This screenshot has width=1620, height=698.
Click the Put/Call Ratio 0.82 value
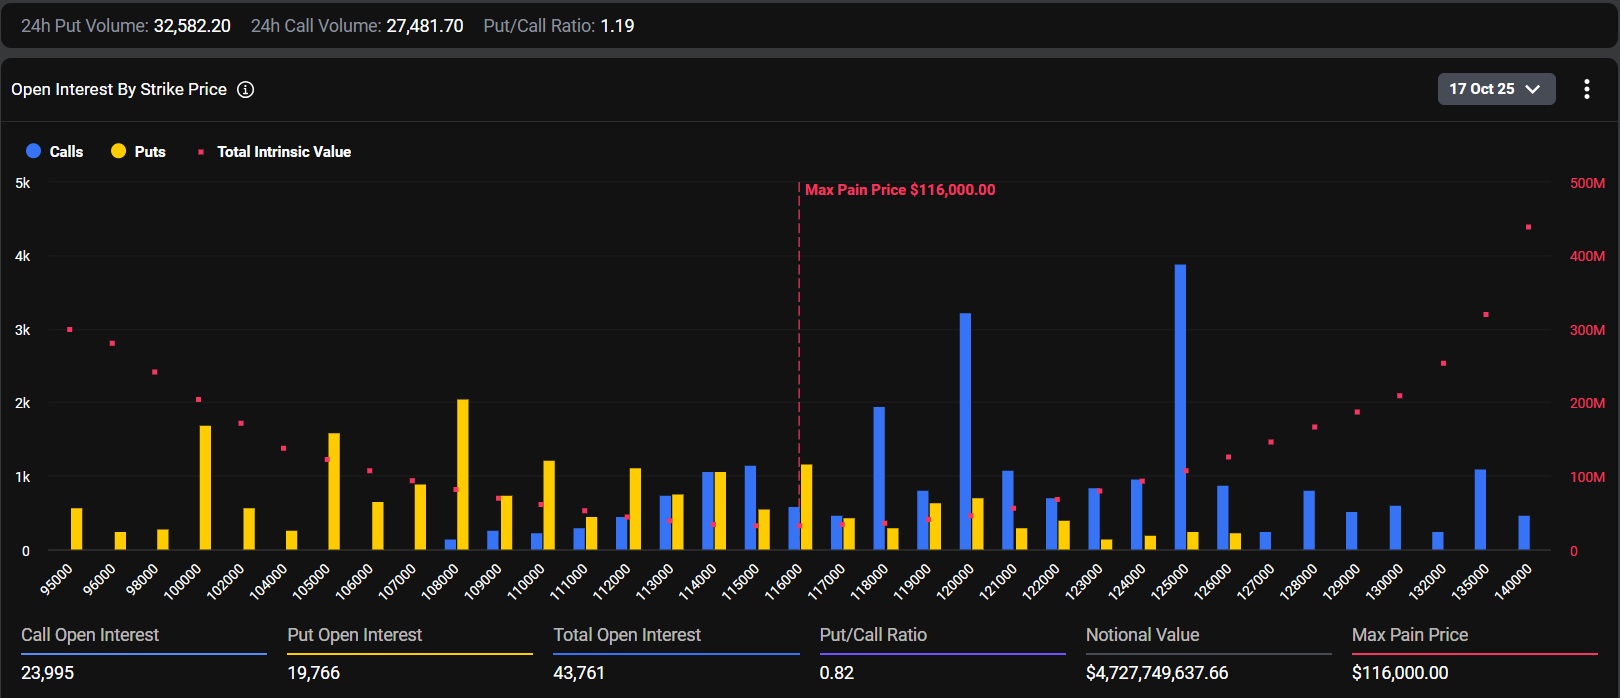836,673
